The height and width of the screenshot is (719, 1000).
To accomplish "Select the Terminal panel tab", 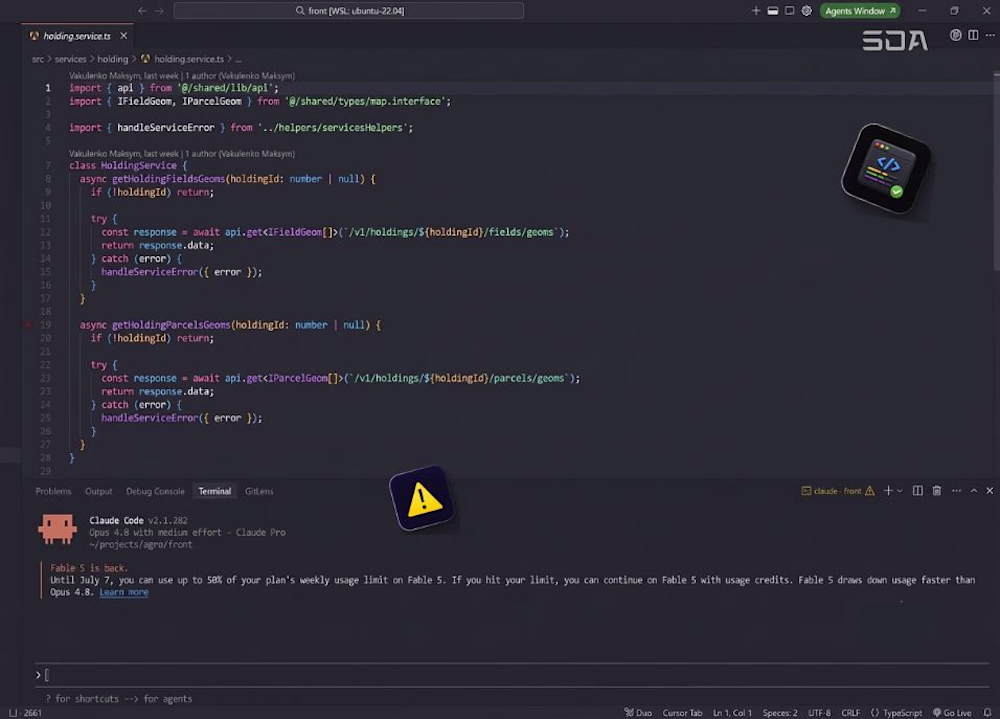I will pyautogui.click(x=214, y=491).
